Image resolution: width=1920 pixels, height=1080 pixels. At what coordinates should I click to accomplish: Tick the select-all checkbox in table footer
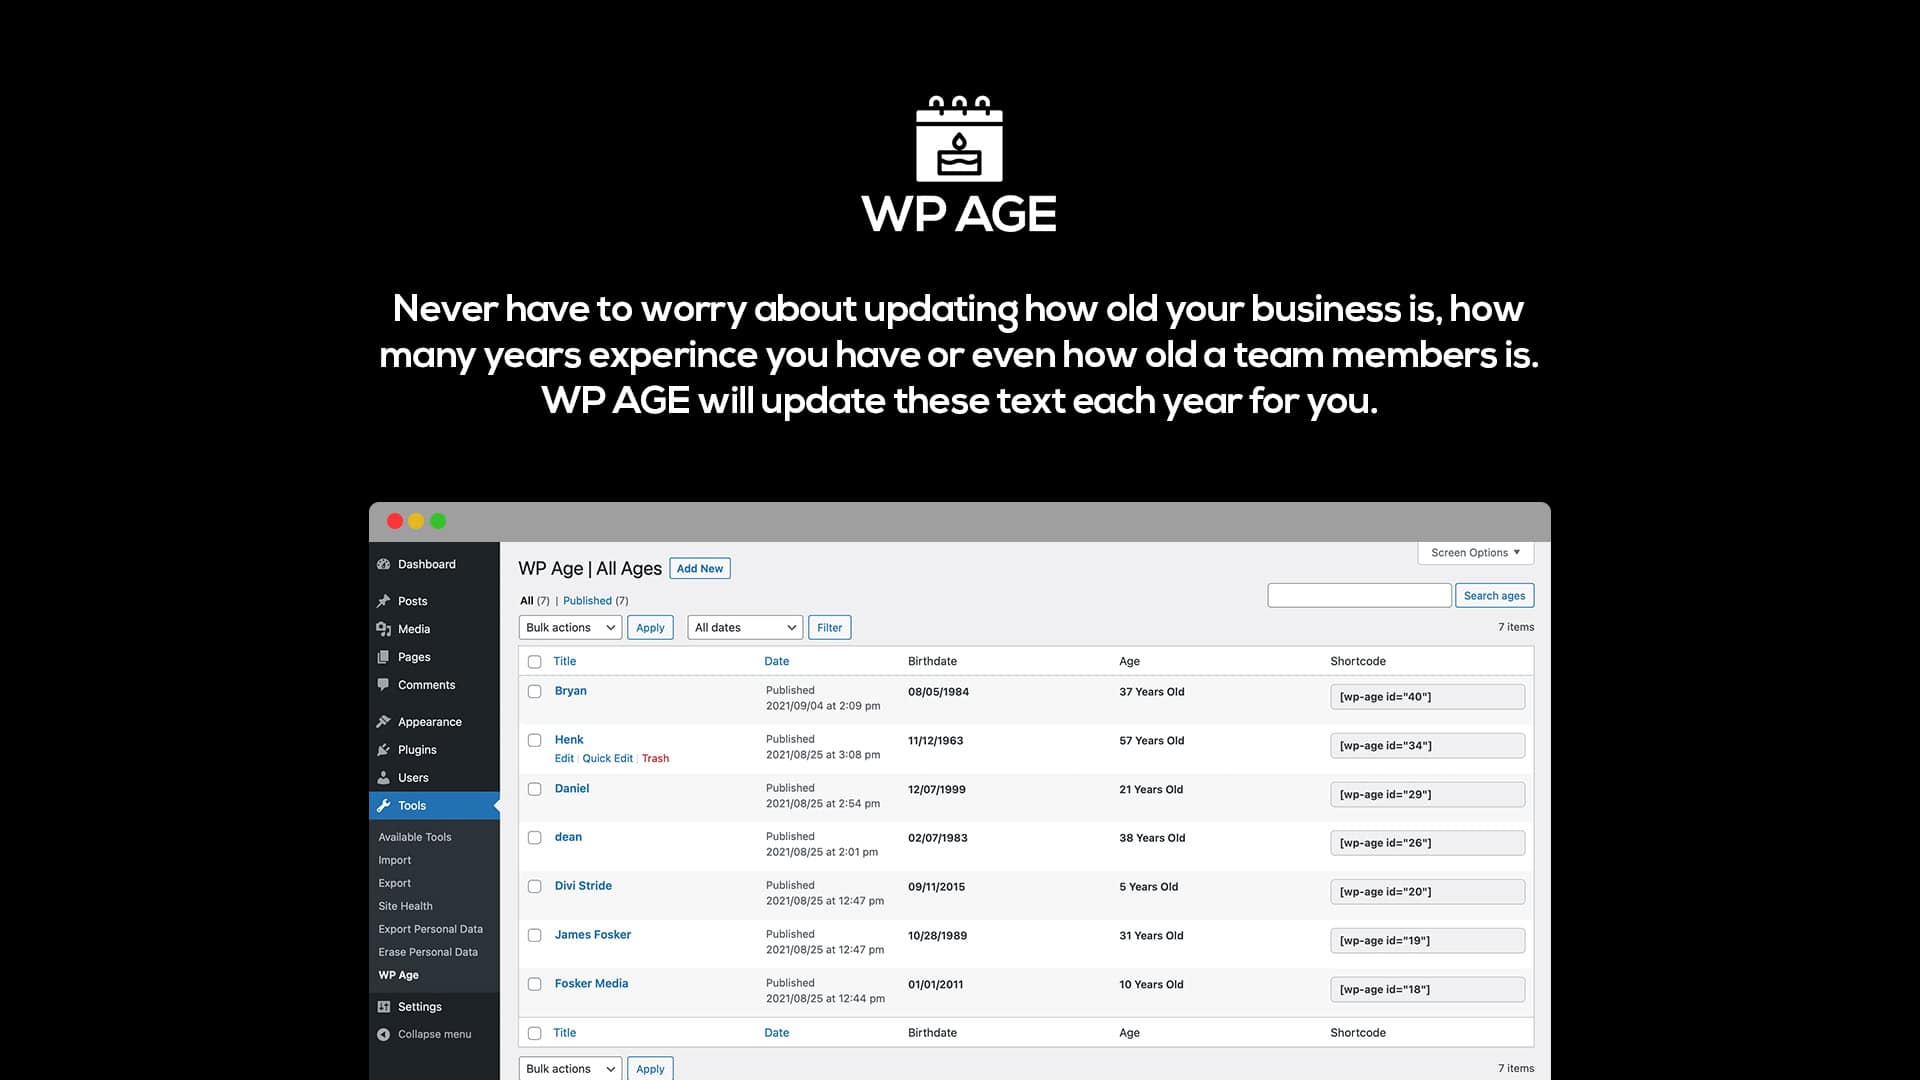534,1034
